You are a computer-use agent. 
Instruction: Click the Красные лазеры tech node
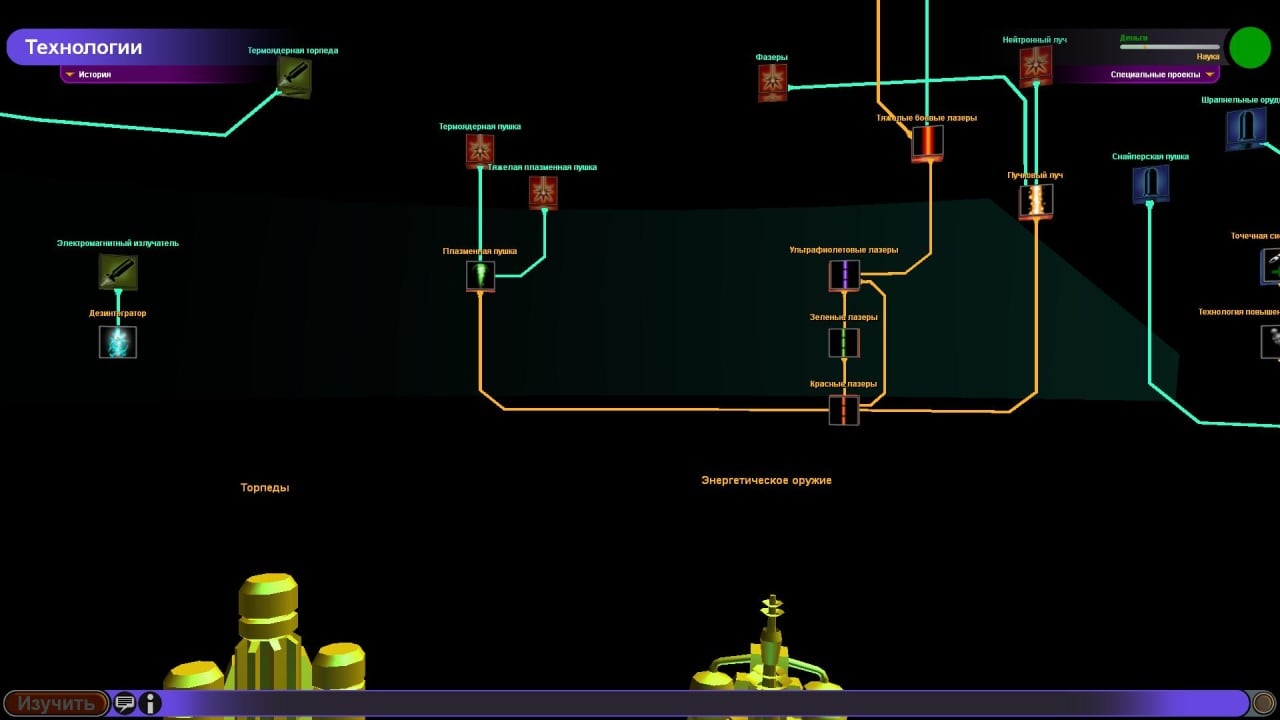point(844,410)
